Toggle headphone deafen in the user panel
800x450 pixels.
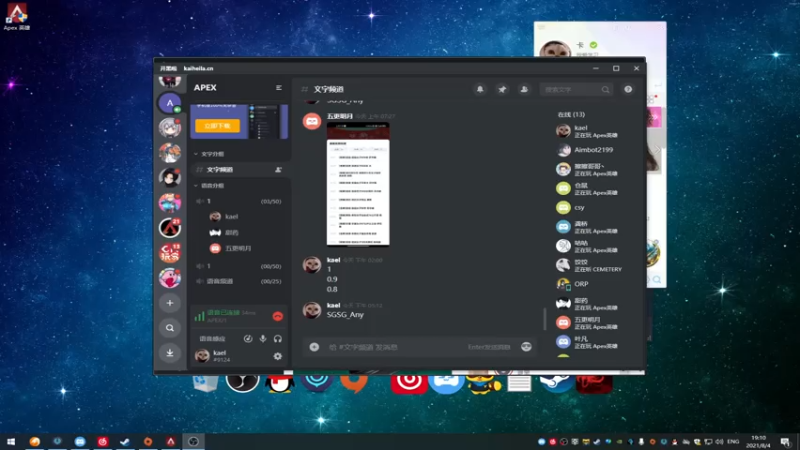pos(278,339)
